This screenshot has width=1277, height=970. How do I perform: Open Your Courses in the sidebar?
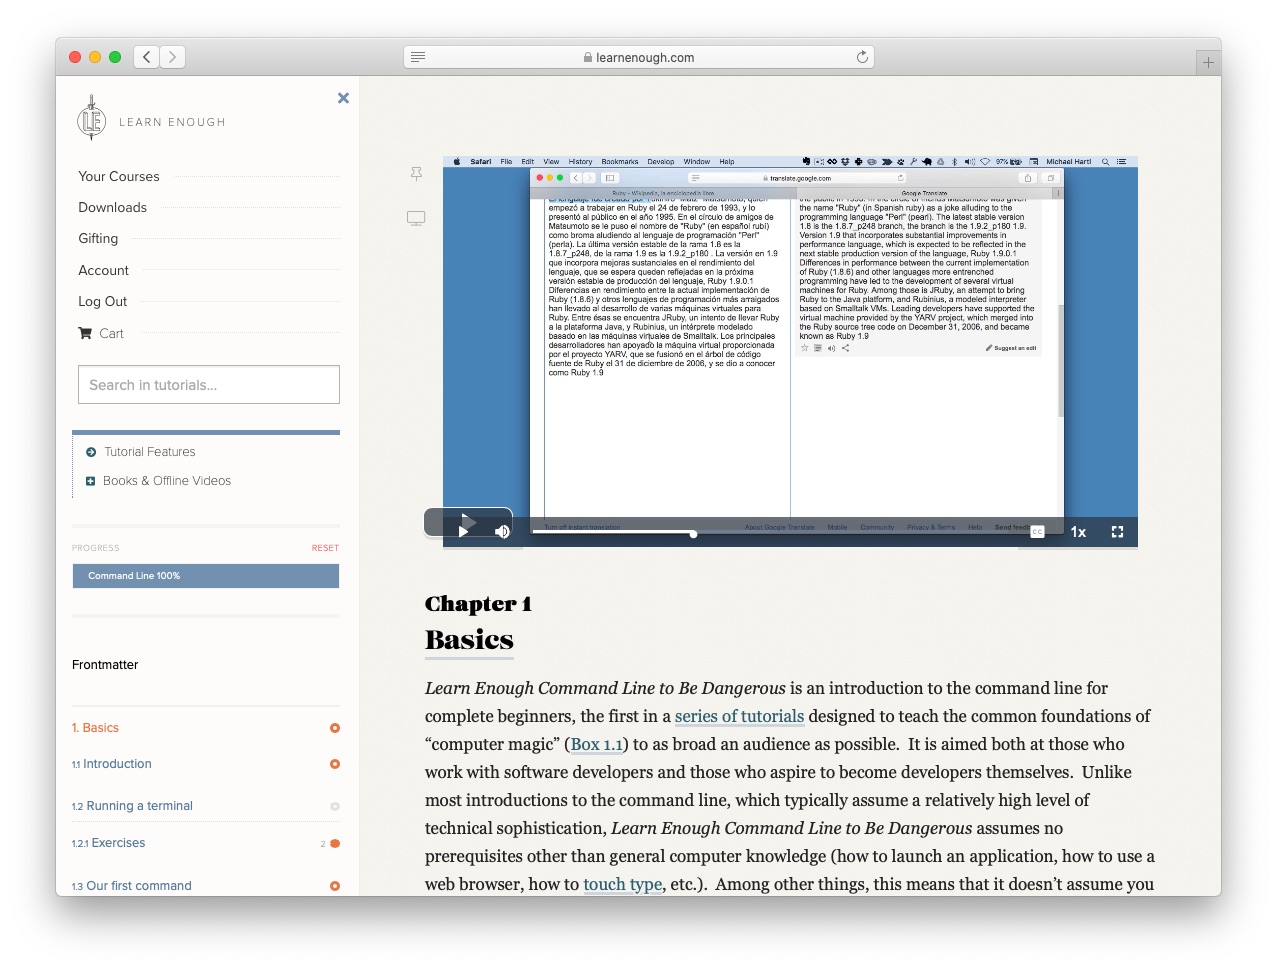coord(119,176)
